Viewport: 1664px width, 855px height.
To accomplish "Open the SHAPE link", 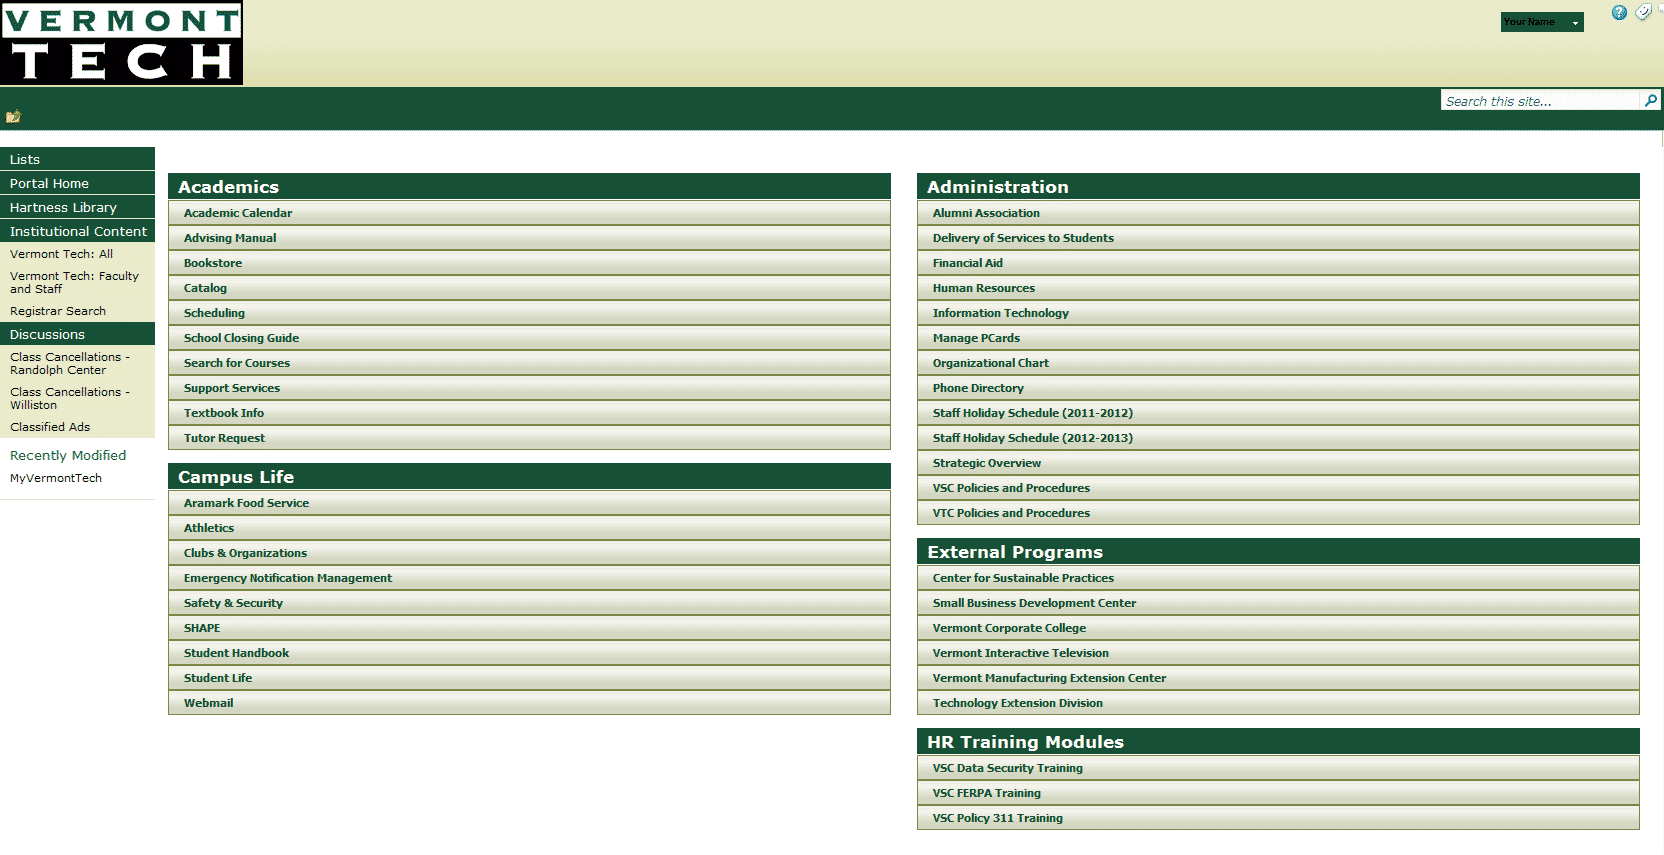I will (x=529, y=628).
